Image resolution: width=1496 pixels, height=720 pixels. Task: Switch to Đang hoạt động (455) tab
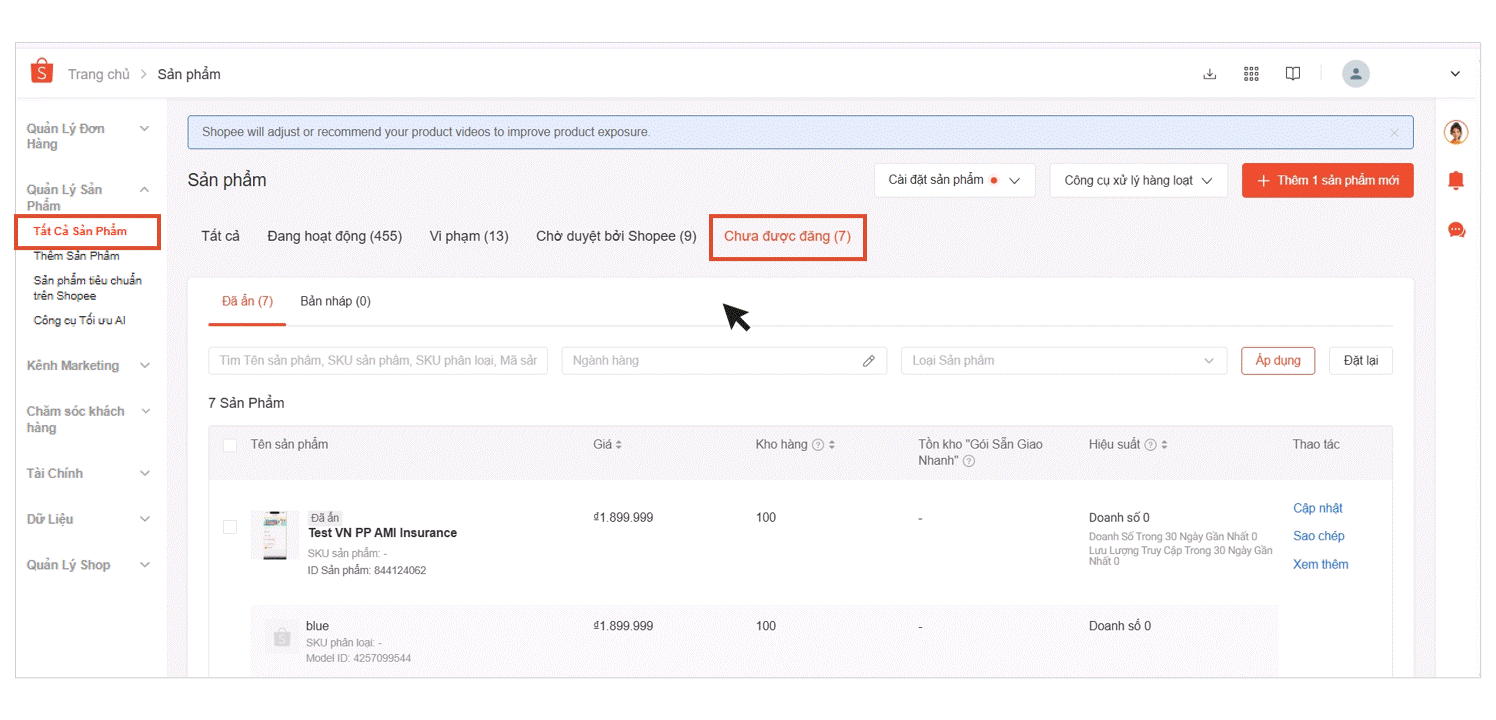335,236
